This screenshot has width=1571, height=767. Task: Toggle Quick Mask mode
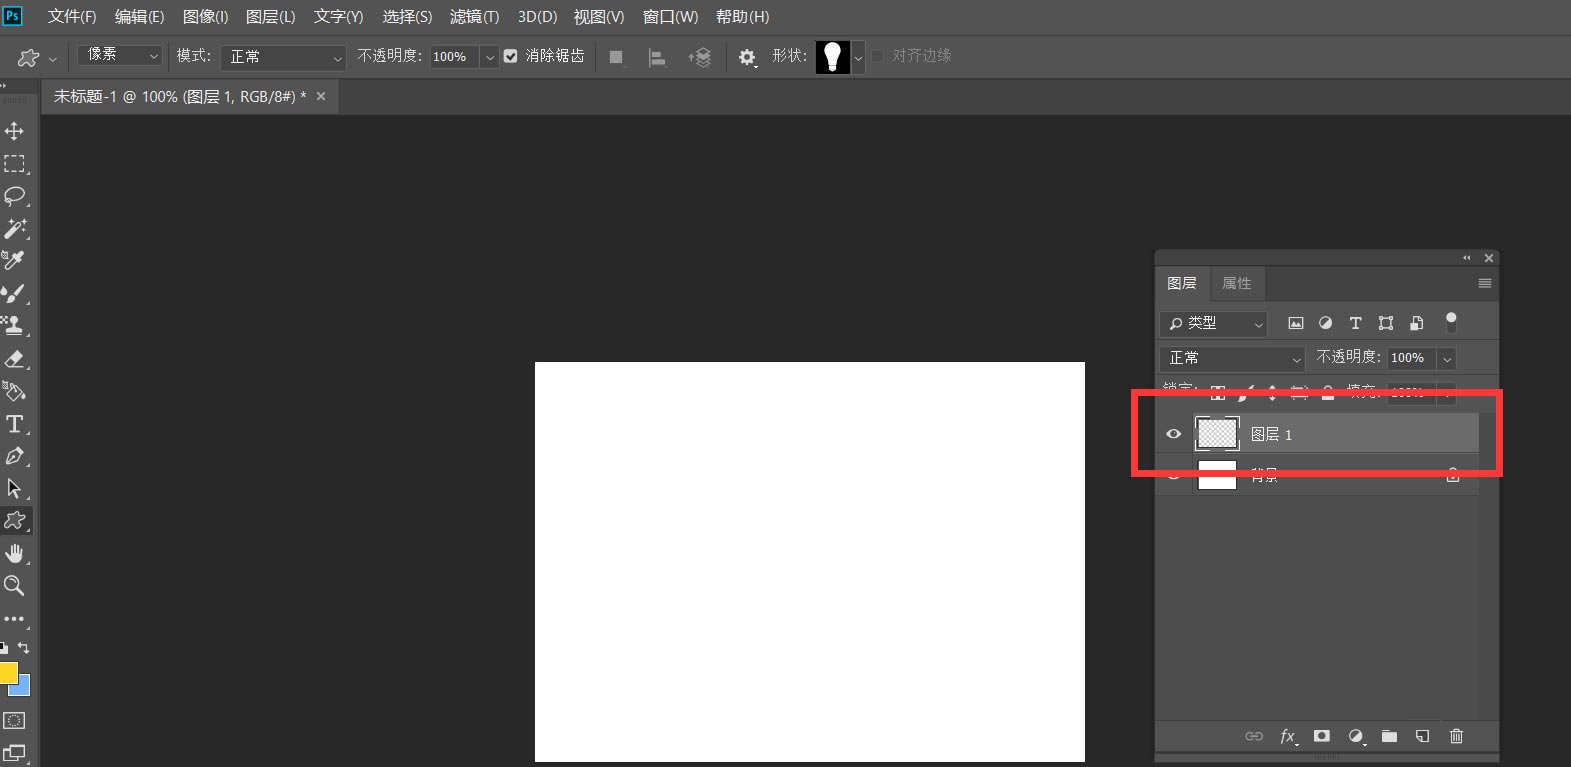click(x=14, y=720)
